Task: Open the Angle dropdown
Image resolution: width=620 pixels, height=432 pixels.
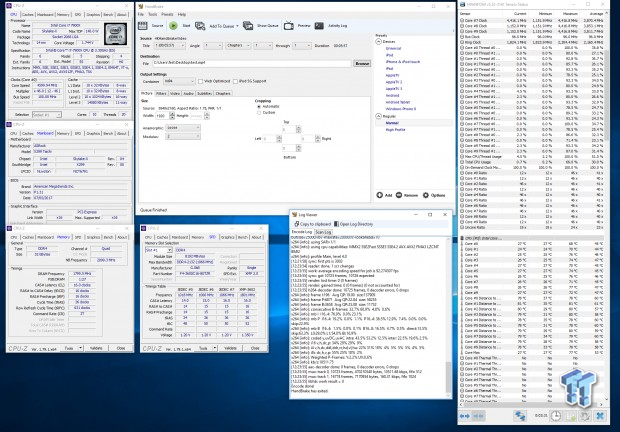Action: click(213, 46)
